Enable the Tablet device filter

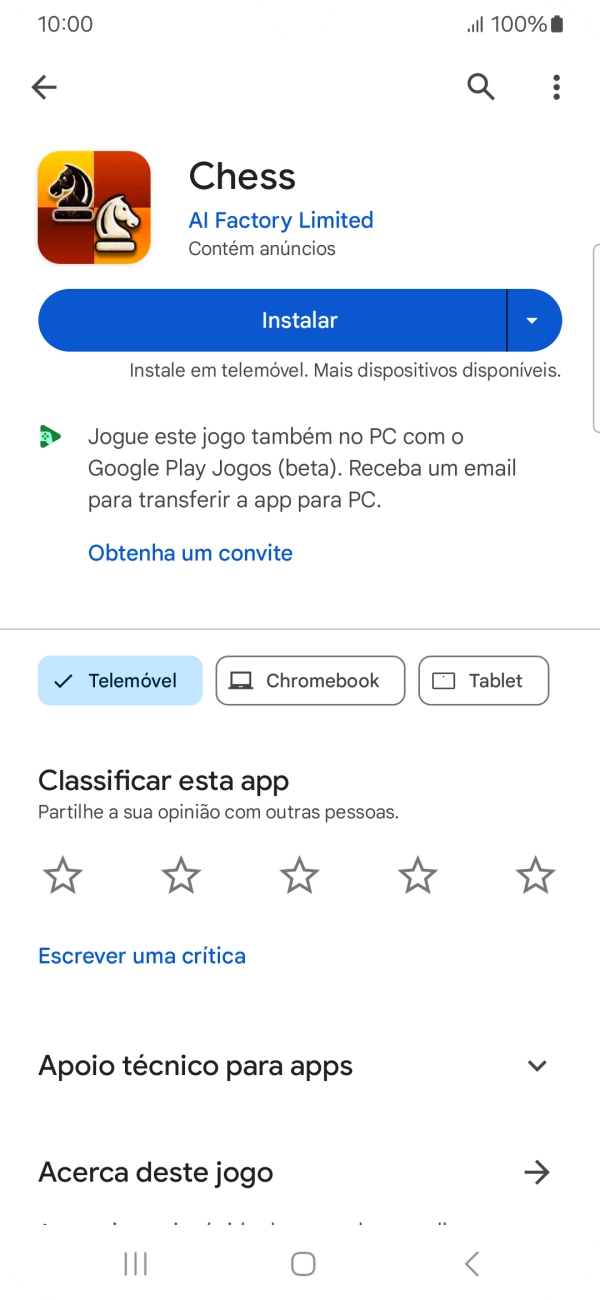[483, 680]
